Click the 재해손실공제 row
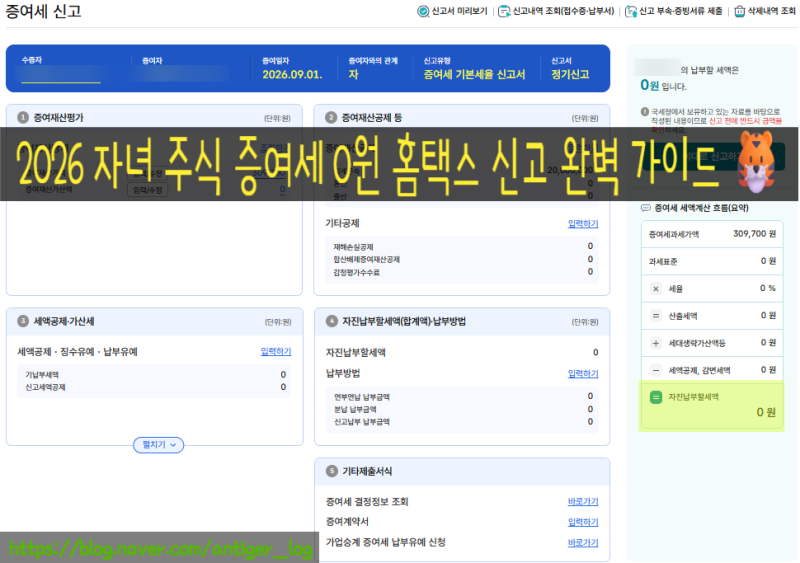The width and height of the screenshot is (800, 563). tap(462, 247)
